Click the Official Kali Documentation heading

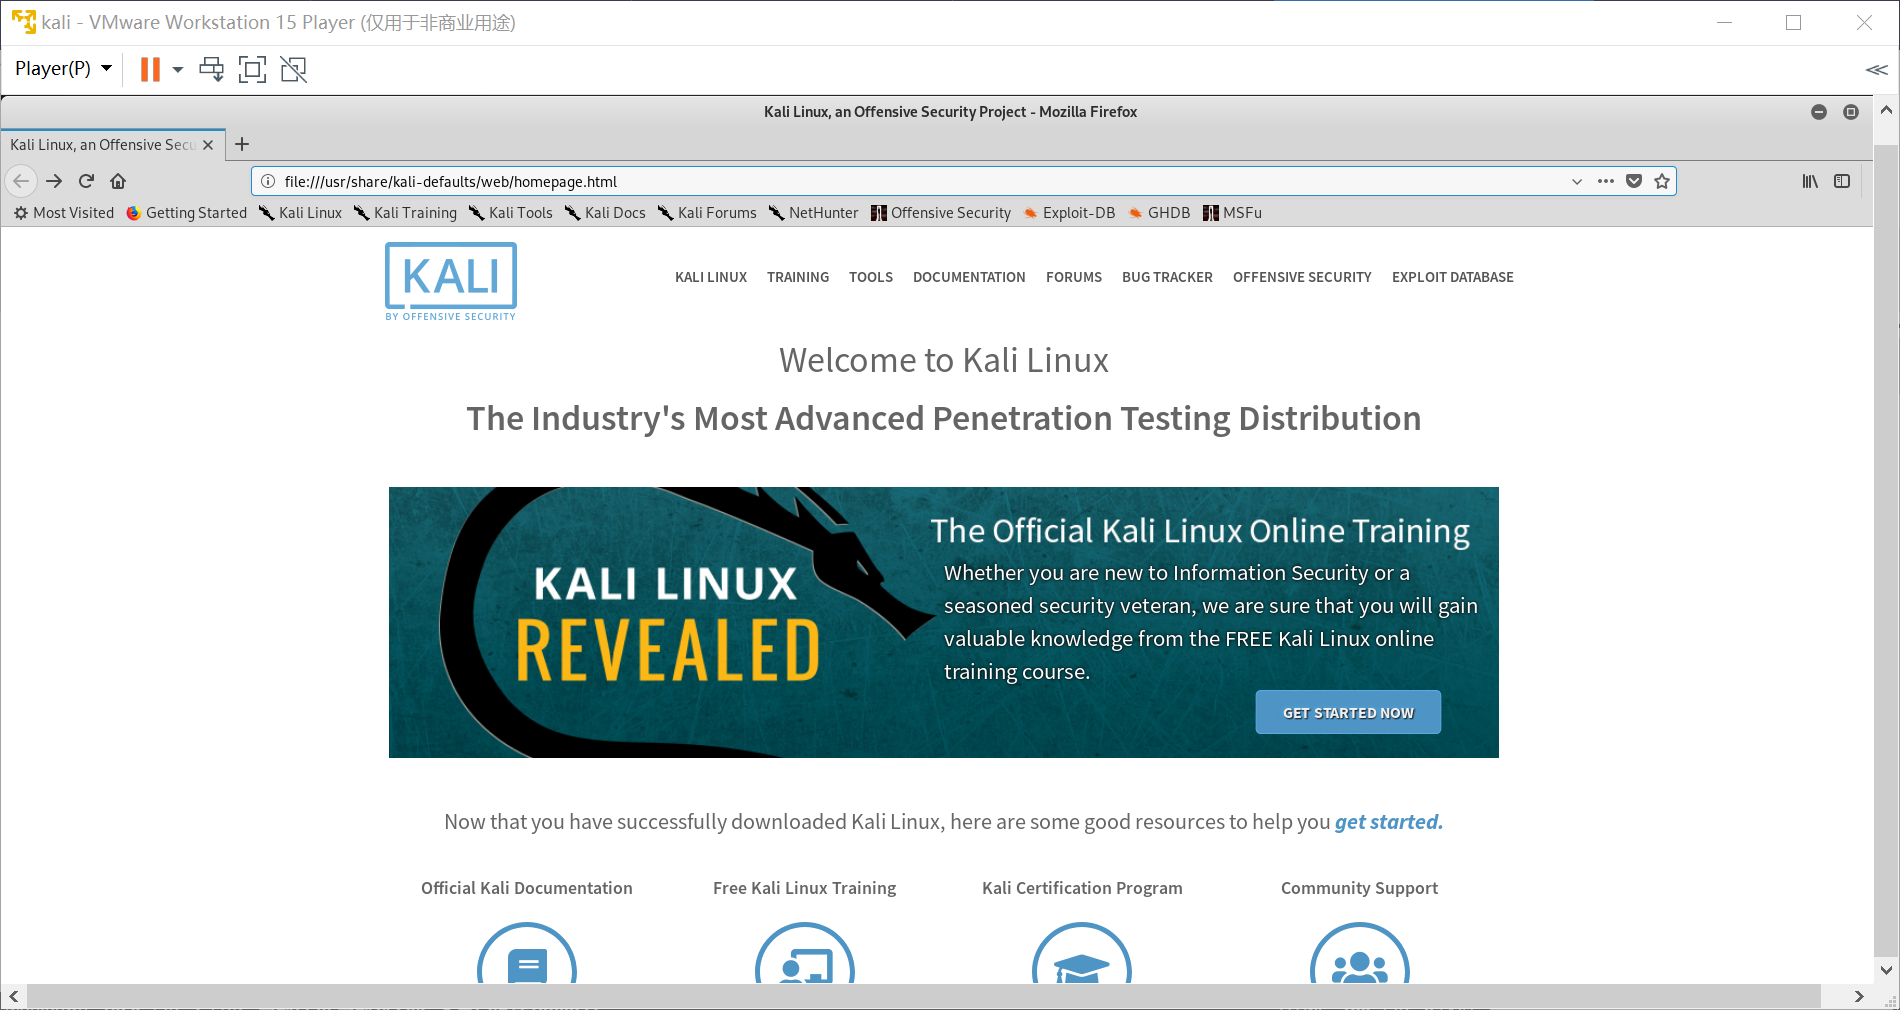(x=527, y=888)
